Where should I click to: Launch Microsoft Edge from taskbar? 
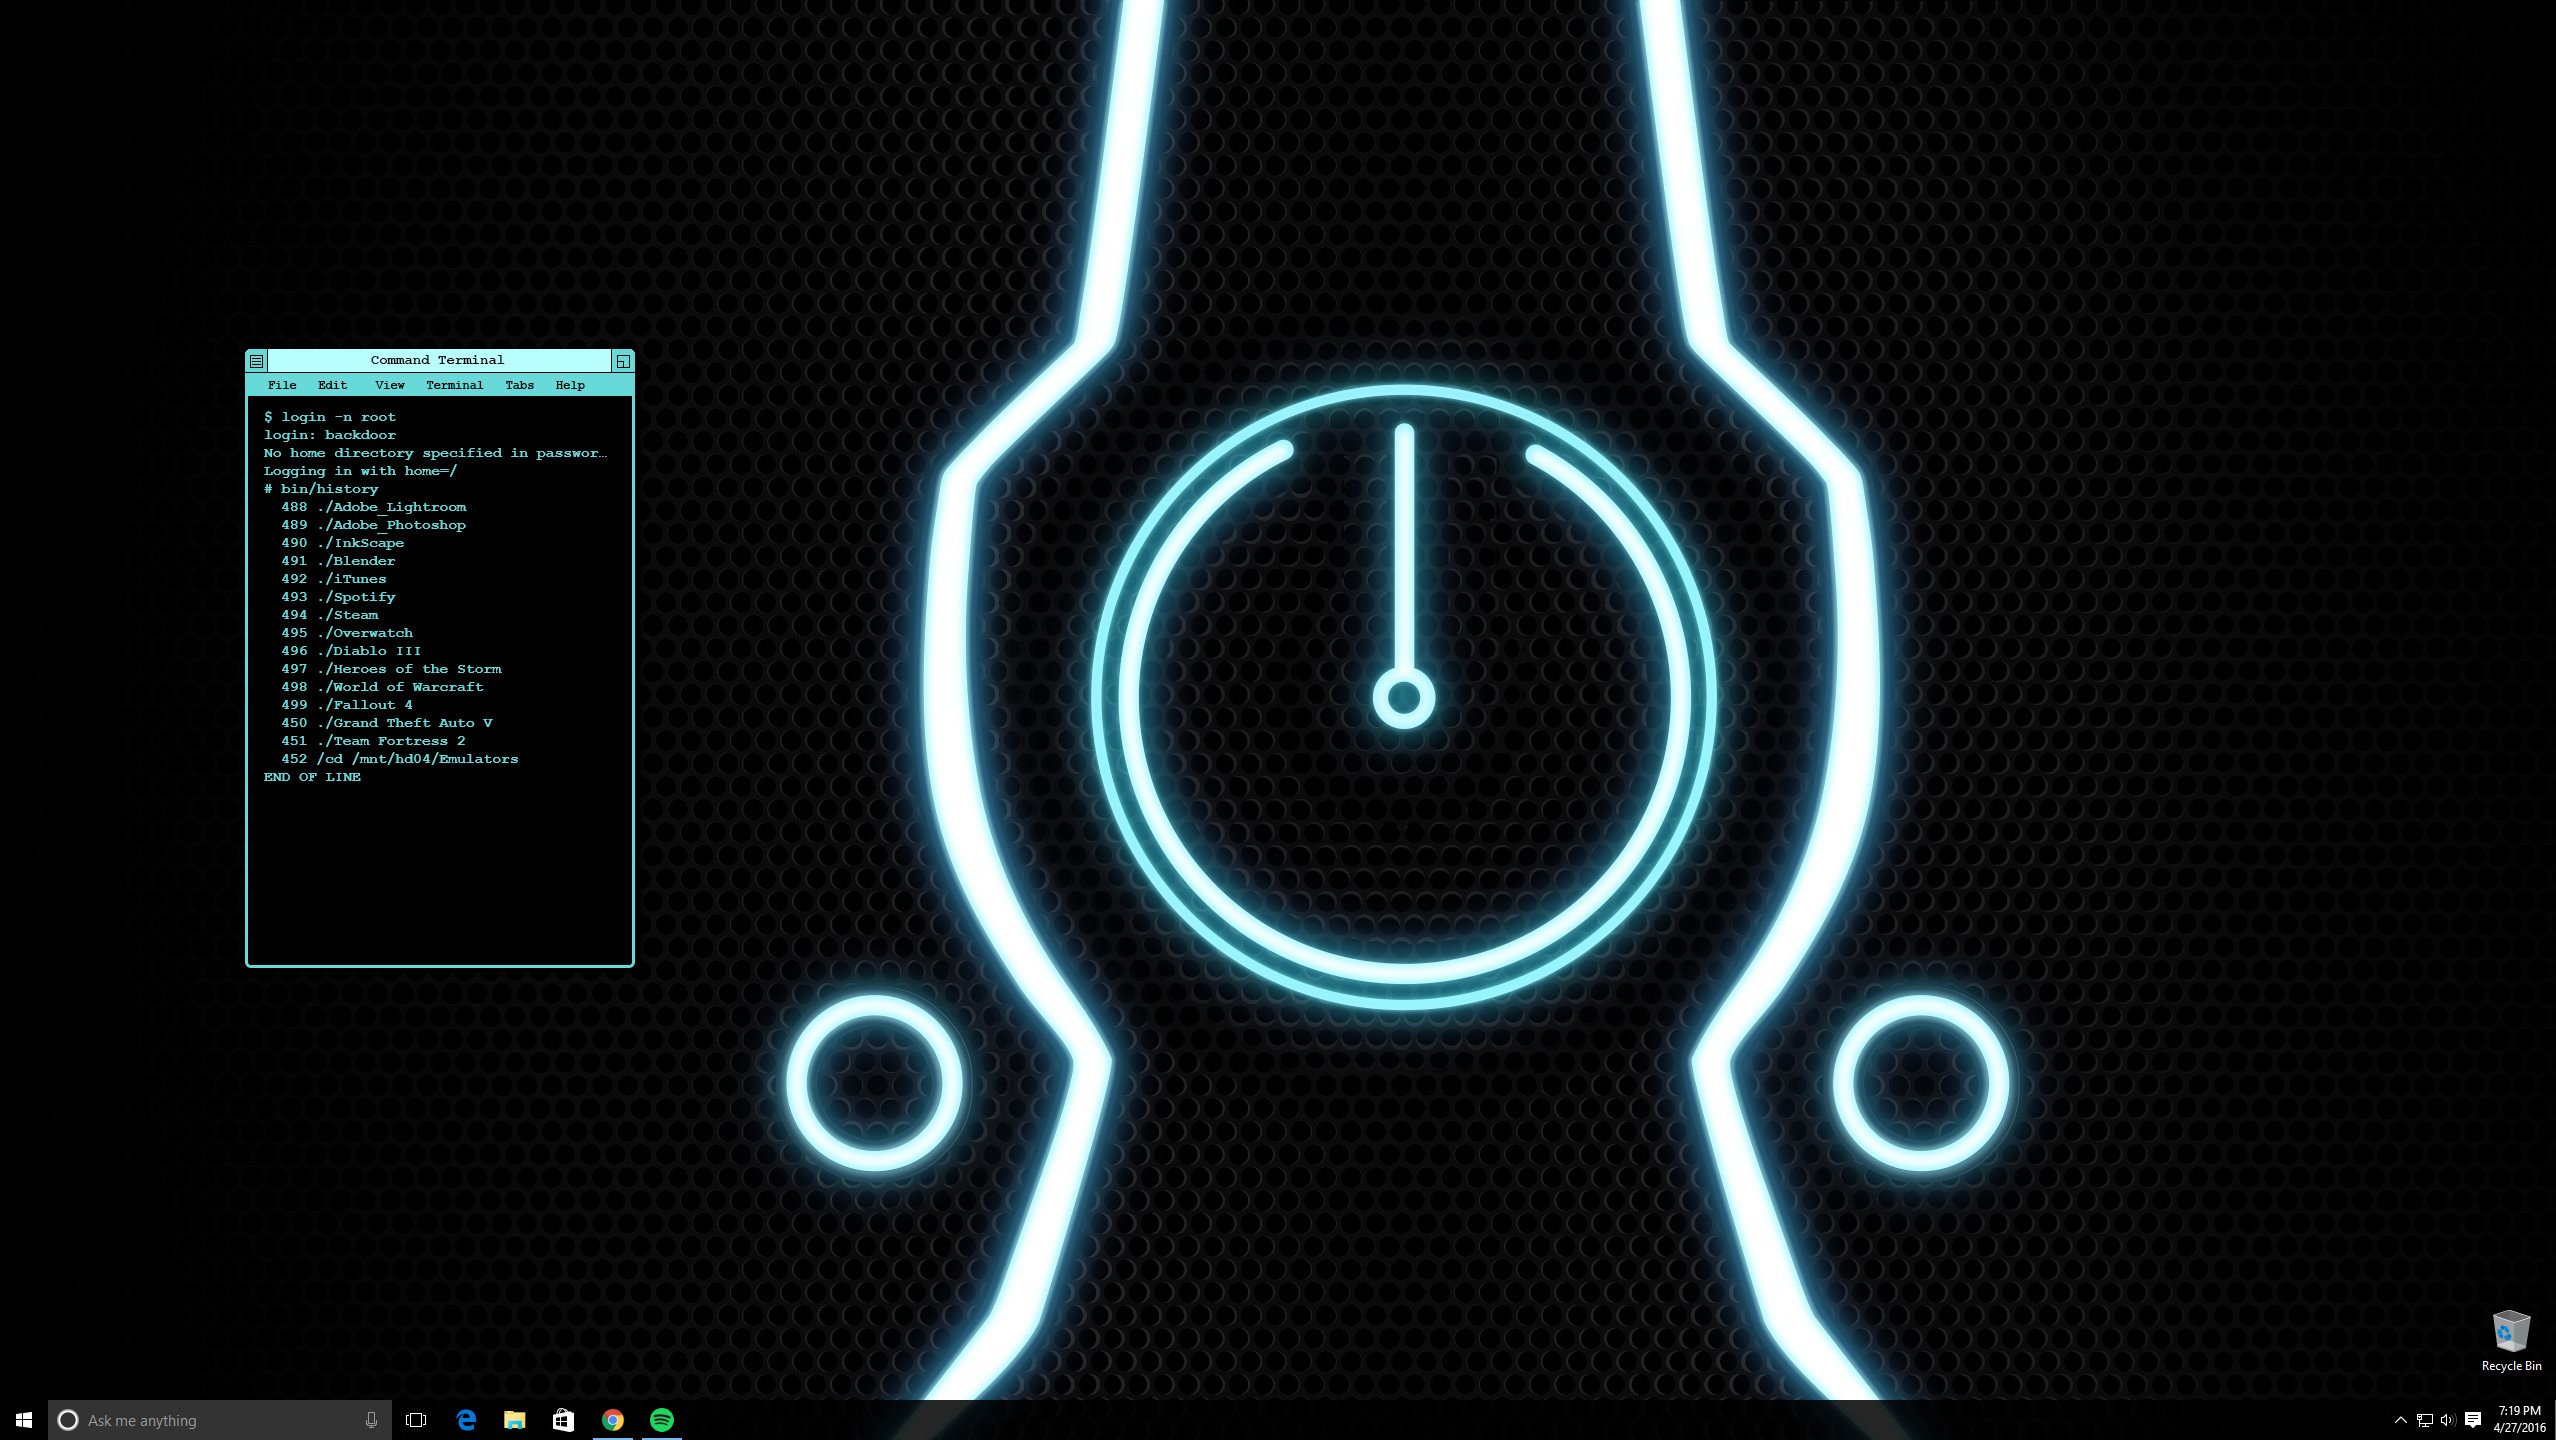(466, 1420)
